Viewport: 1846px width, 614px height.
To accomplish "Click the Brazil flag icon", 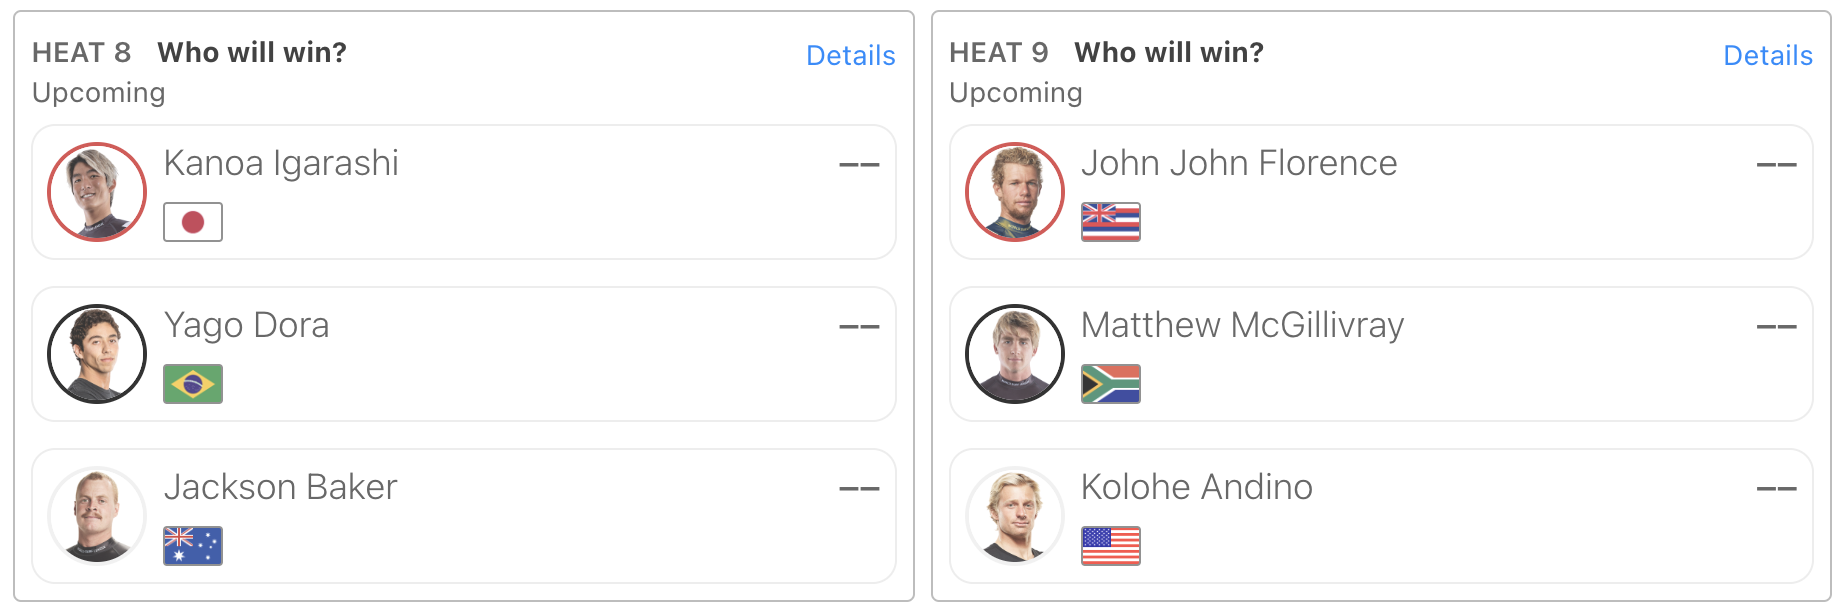I will tap(193, 384).
